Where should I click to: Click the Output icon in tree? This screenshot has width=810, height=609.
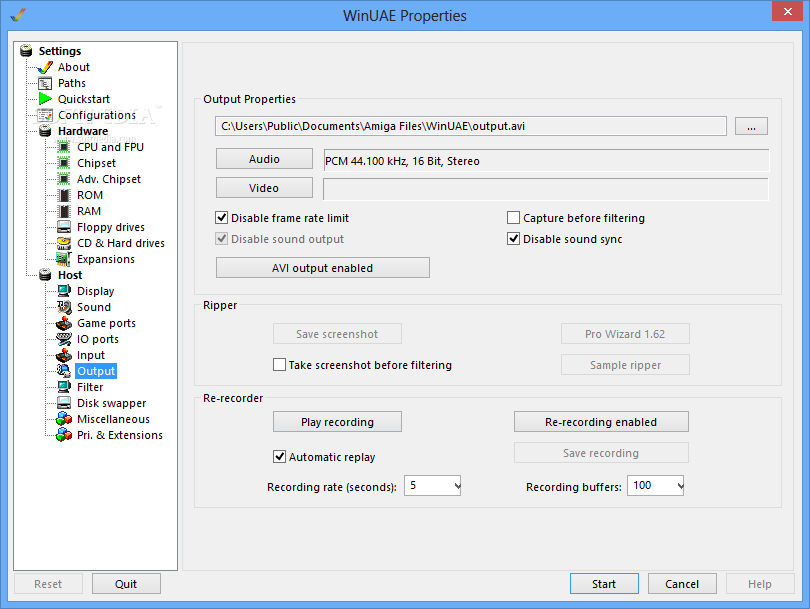pyautogui.click(x=64, y=371)
